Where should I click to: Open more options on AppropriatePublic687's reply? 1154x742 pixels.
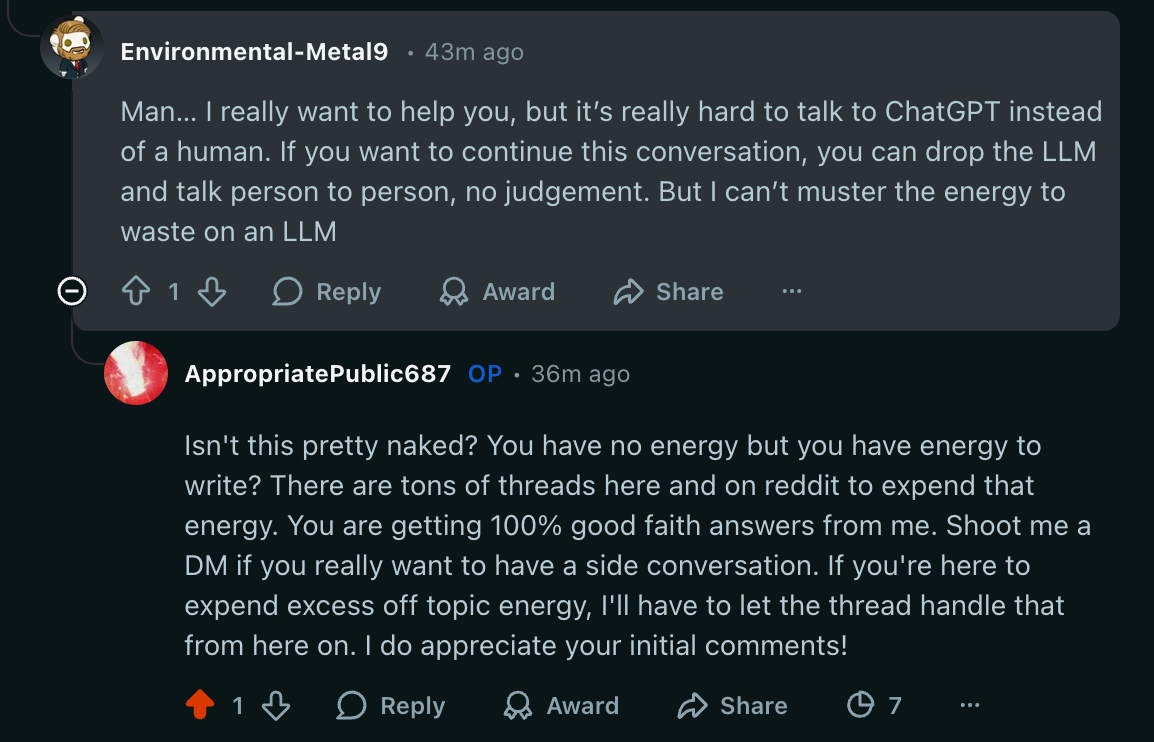(x=969, y=706)
